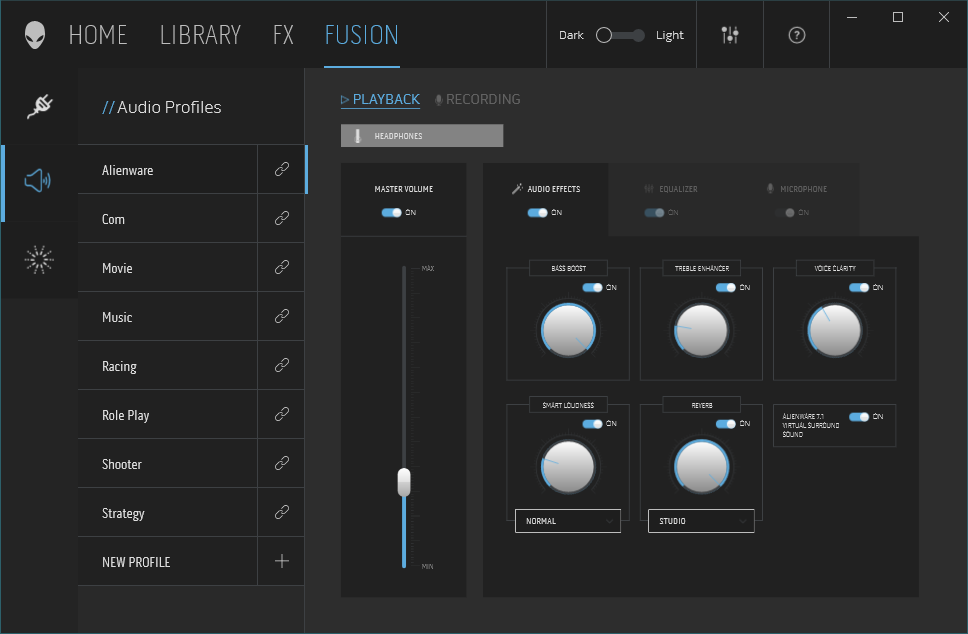Image resolution: width=968 pixels, height=634 pixels.
Task: Select the Headphones device button
Action: (422, 136)
